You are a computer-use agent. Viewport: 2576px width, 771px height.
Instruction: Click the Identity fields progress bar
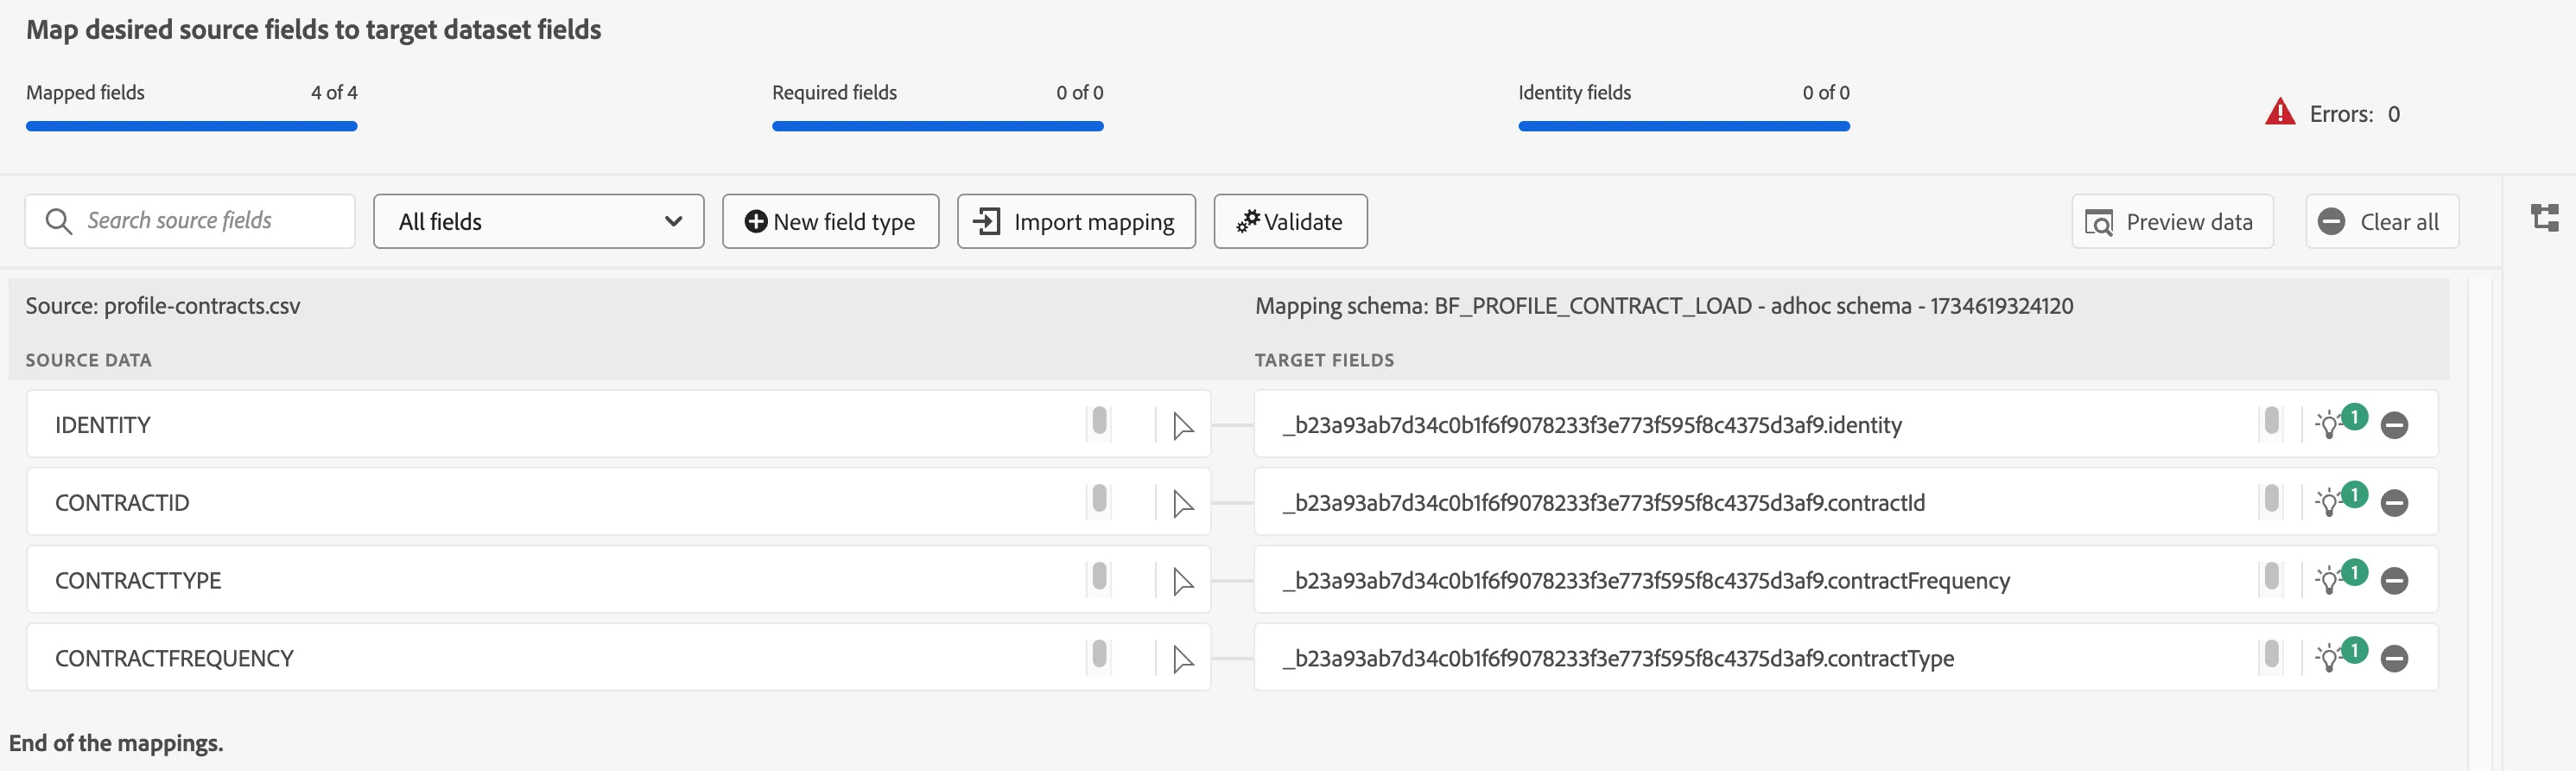click(x=1684, y=127)
